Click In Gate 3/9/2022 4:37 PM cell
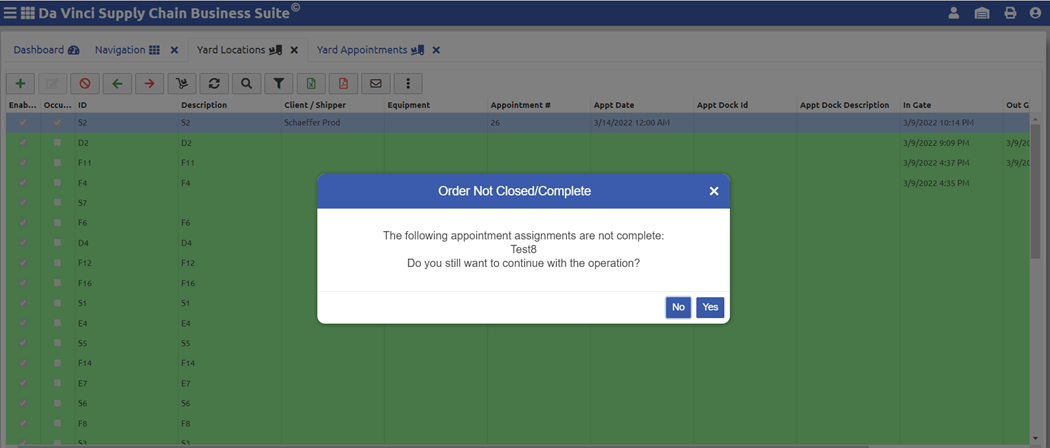1050x448 pixels. [952, 163]
